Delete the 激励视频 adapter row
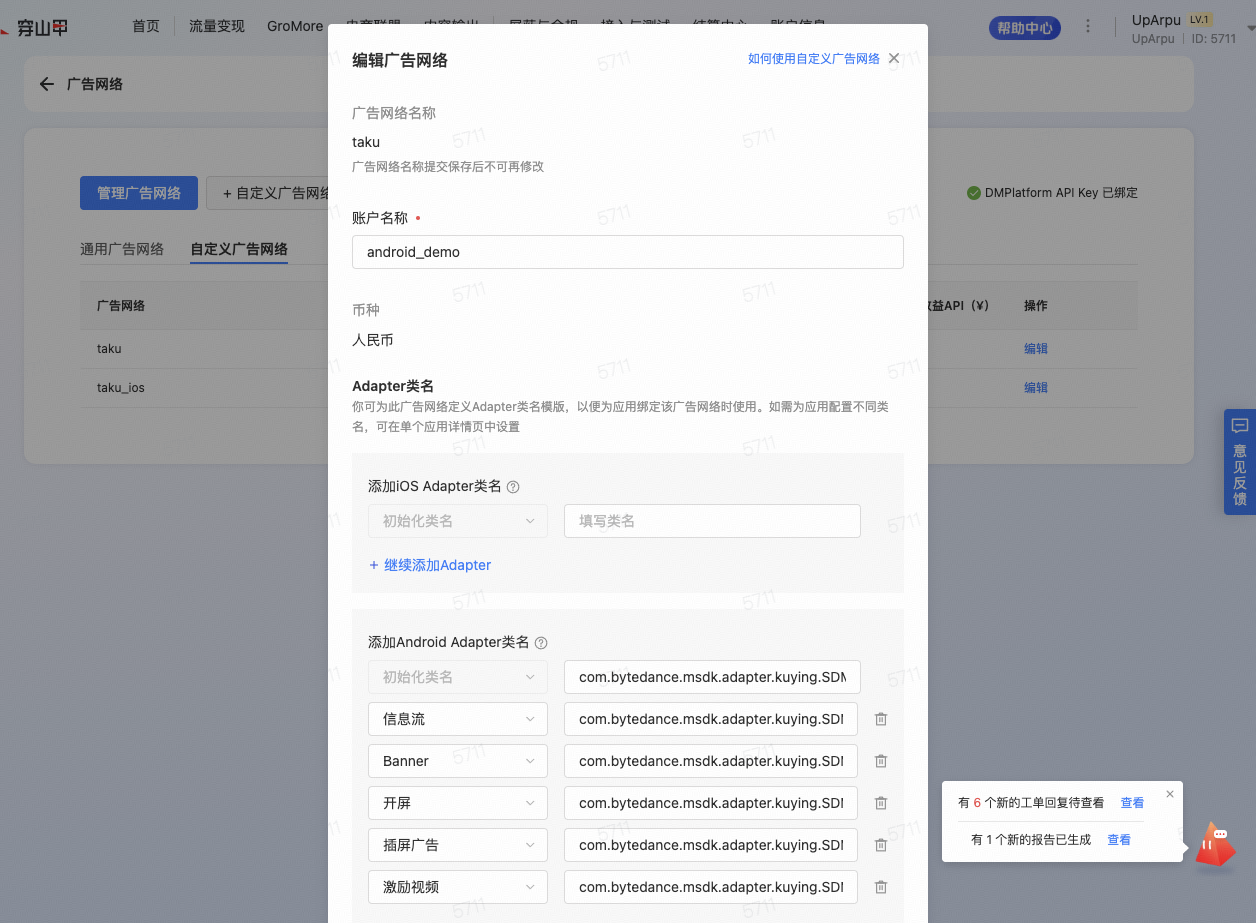Viewport: 1256px width, 923px height. tap(881, 887)
